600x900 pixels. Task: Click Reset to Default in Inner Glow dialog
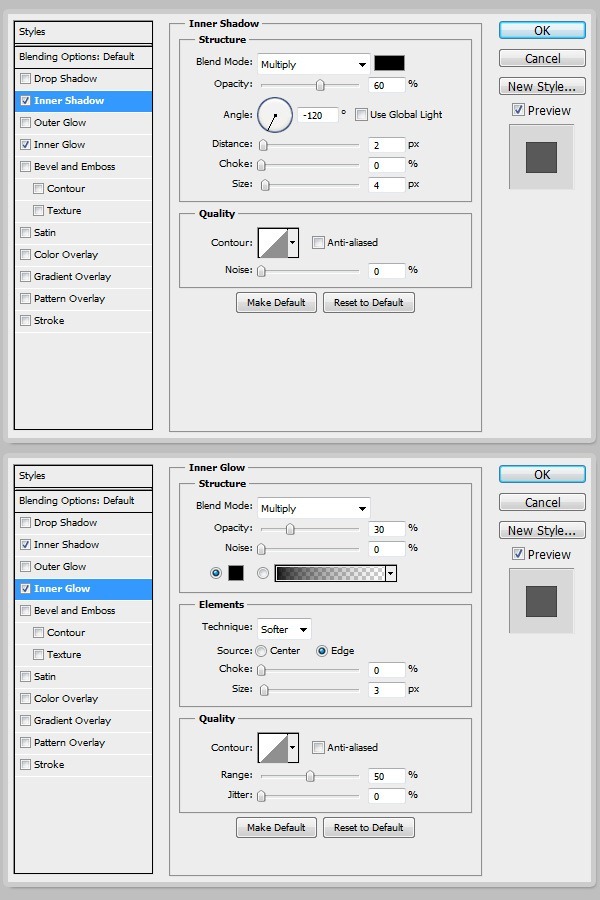click(x=369, y=827)
